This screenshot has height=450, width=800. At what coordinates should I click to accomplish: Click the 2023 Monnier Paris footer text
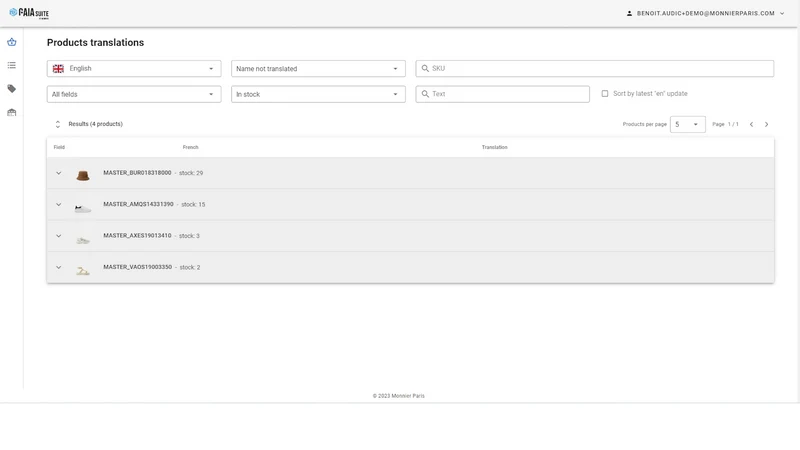[x=398, y=395]
